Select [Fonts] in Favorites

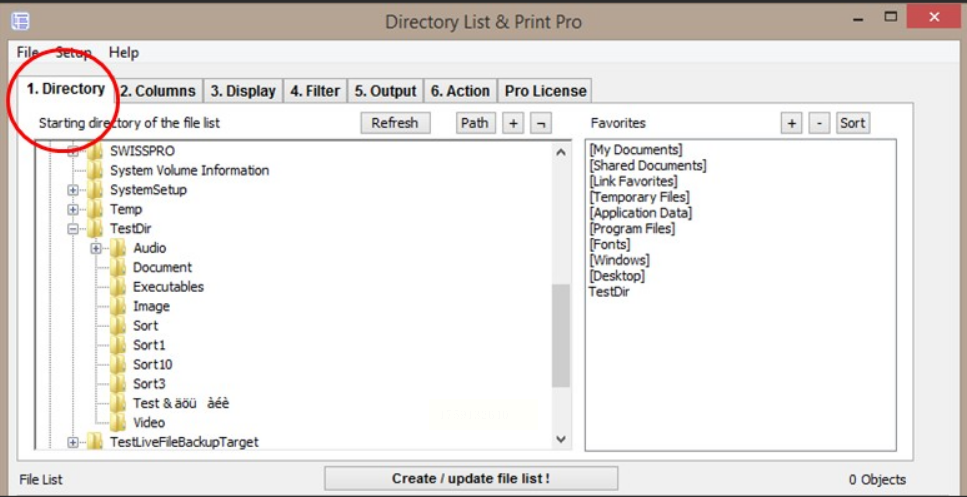pyautogui.click(x=609, y=244)
